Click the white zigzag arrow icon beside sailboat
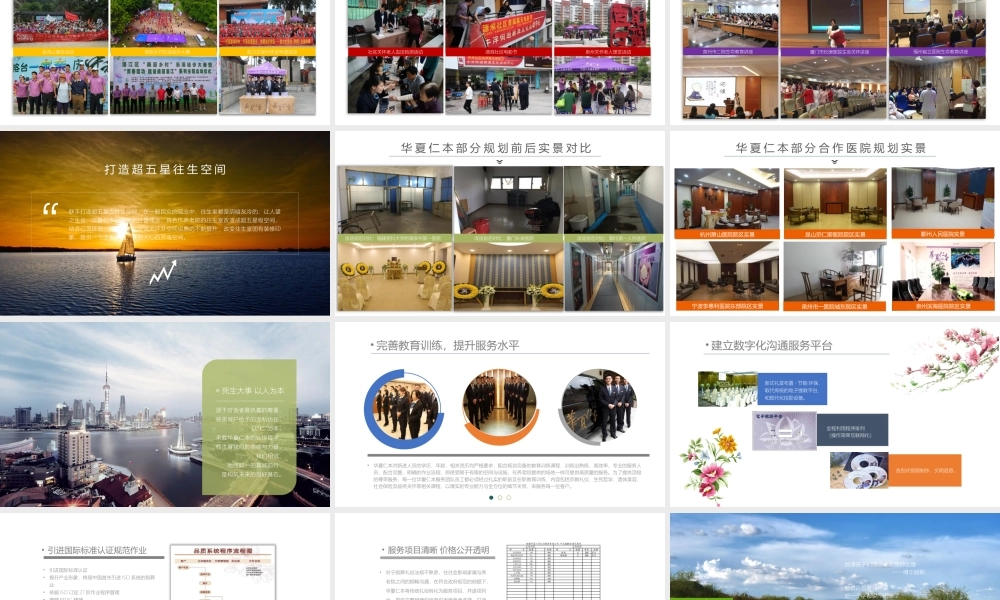Image resolution: width=1000 pixels, height=600 pixels. (163, 272)
